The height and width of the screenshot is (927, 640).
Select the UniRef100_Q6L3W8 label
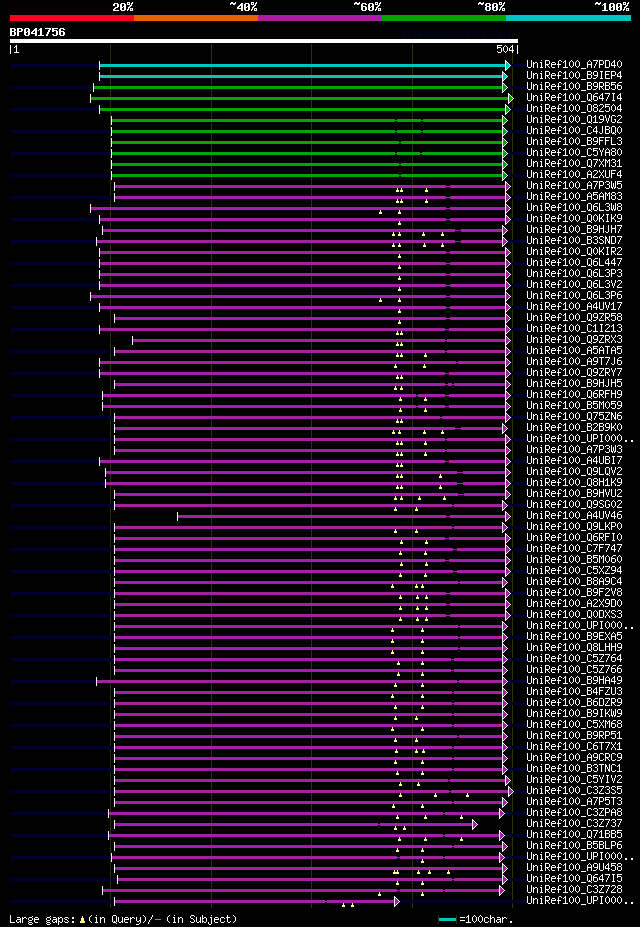[574, 208]
